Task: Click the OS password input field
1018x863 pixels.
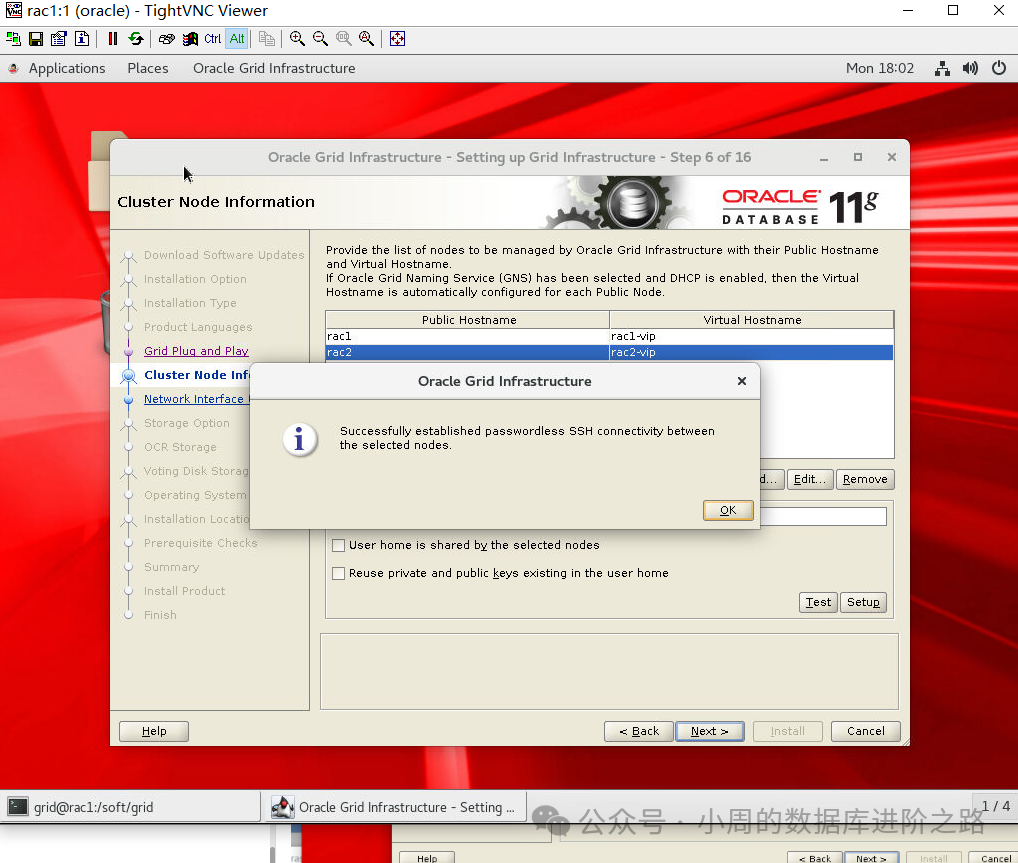Action: (x=823, y=517)
